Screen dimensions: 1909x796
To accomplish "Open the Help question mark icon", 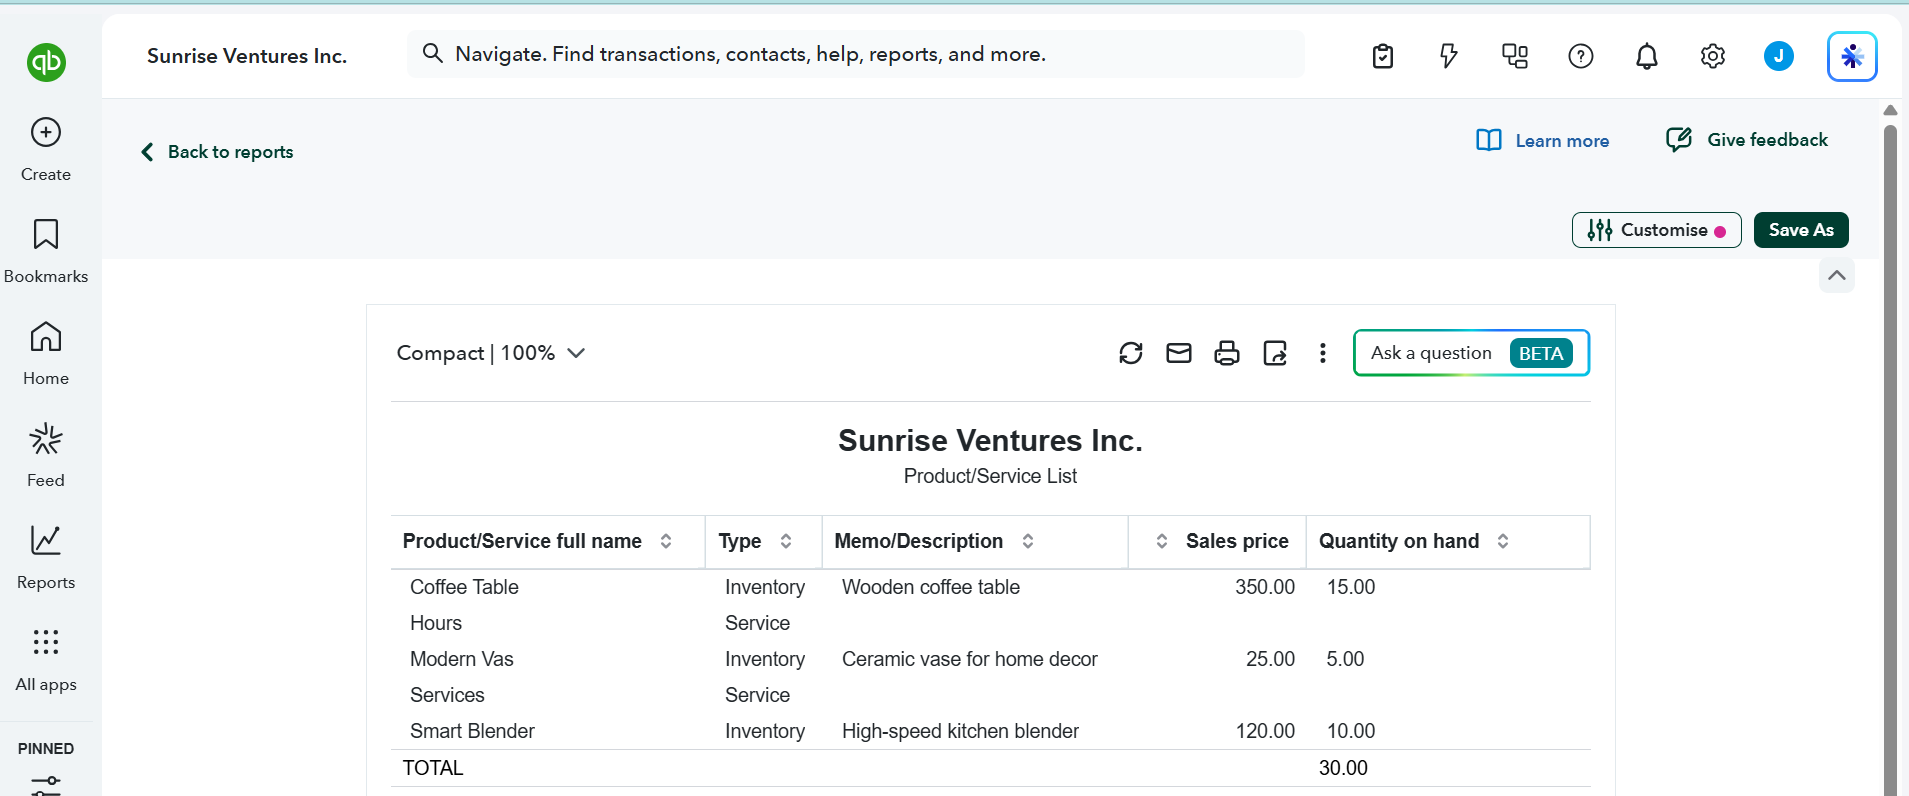I will coord(1581,56).
